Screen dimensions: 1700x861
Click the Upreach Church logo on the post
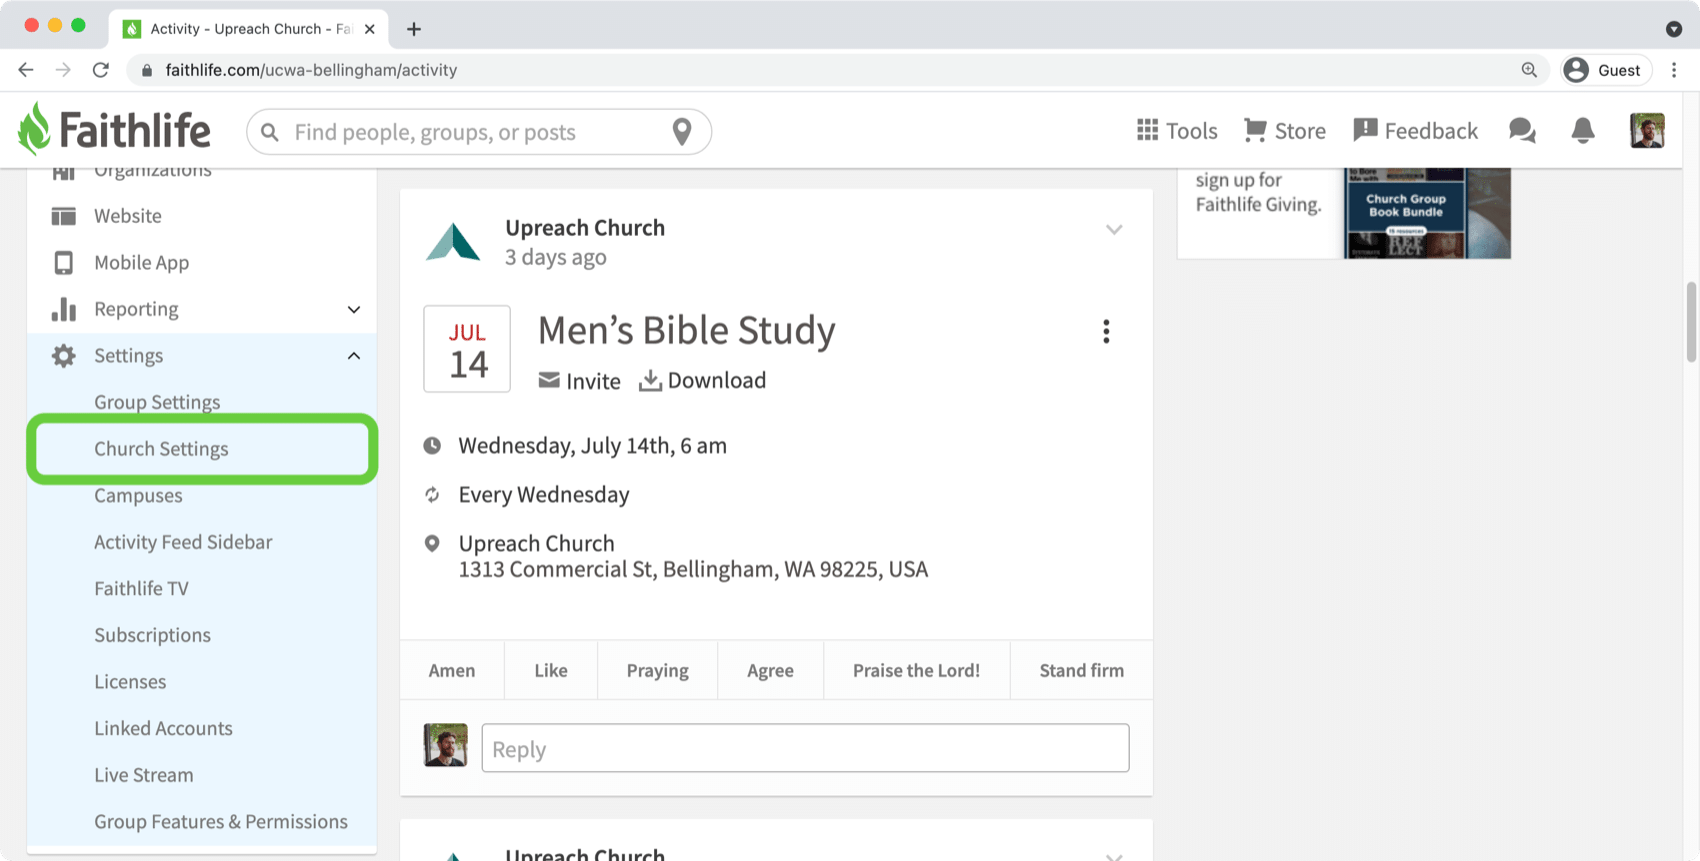tap(453, 242)
